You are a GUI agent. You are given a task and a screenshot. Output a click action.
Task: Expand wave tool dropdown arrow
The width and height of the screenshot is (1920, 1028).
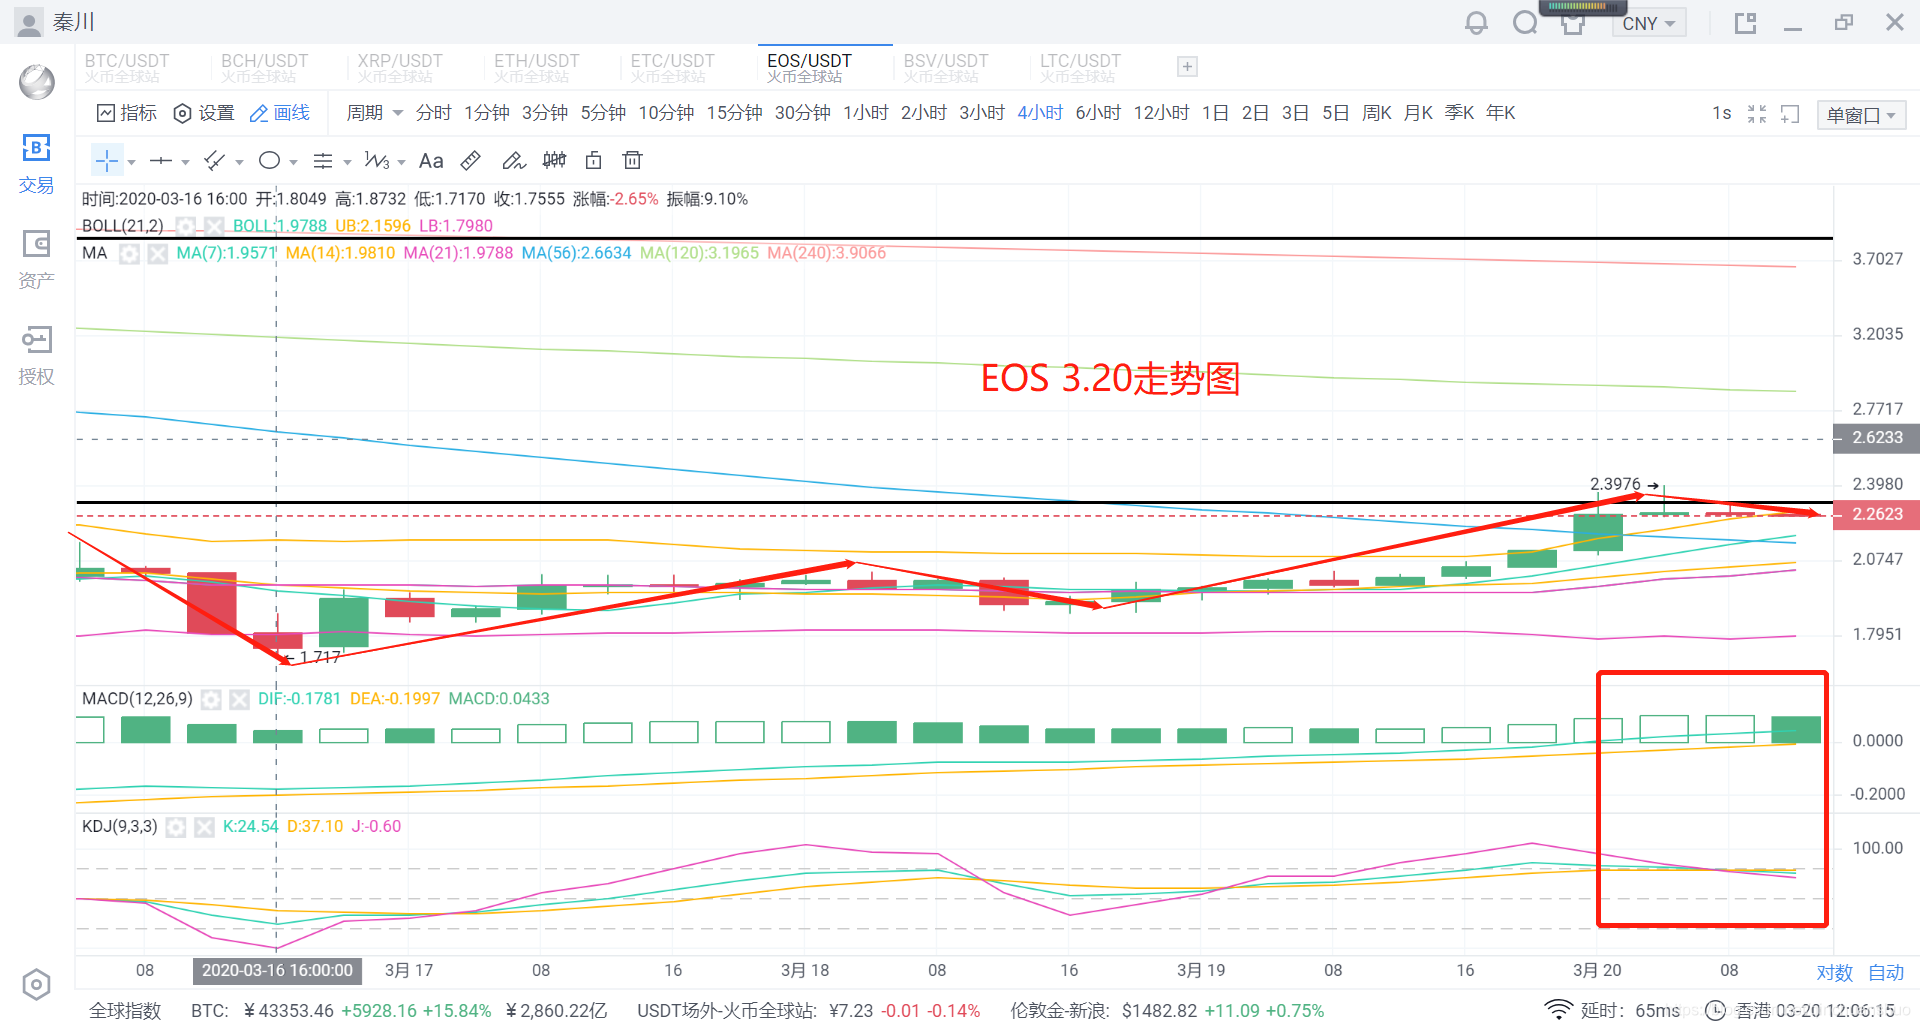(401, 162)
